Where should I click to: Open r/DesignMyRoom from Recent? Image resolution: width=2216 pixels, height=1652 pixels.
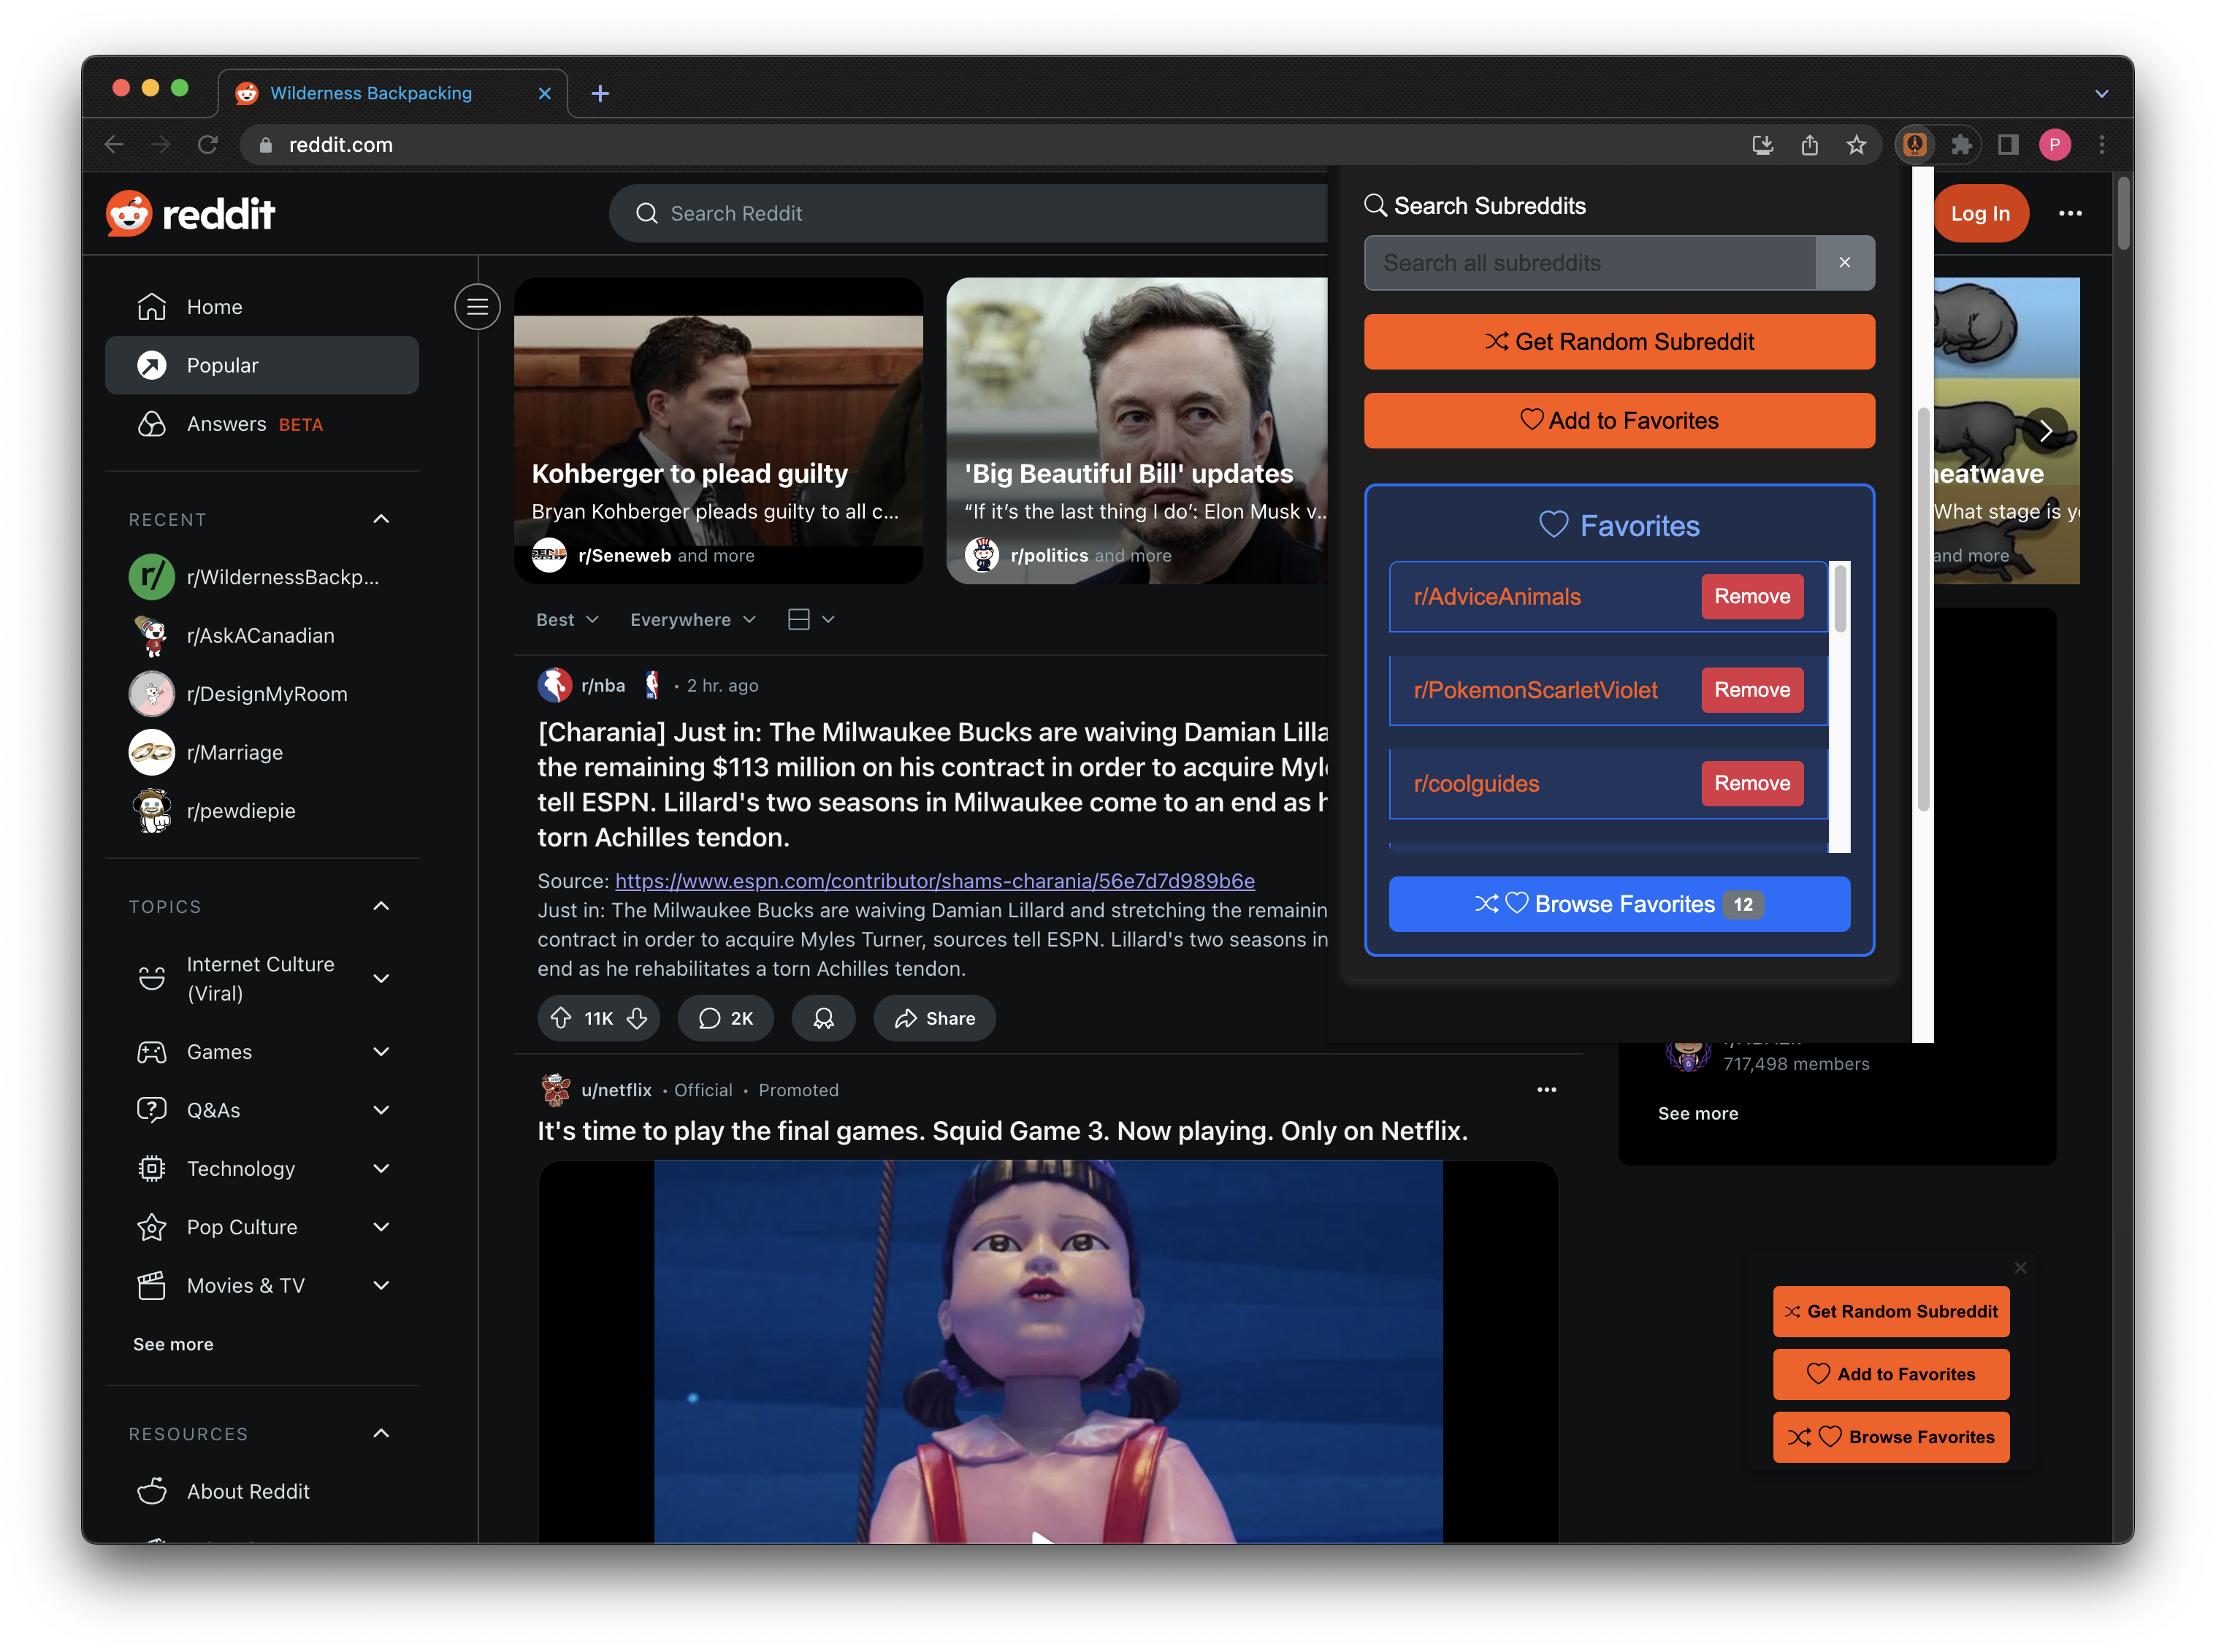(x=262, y=694)
